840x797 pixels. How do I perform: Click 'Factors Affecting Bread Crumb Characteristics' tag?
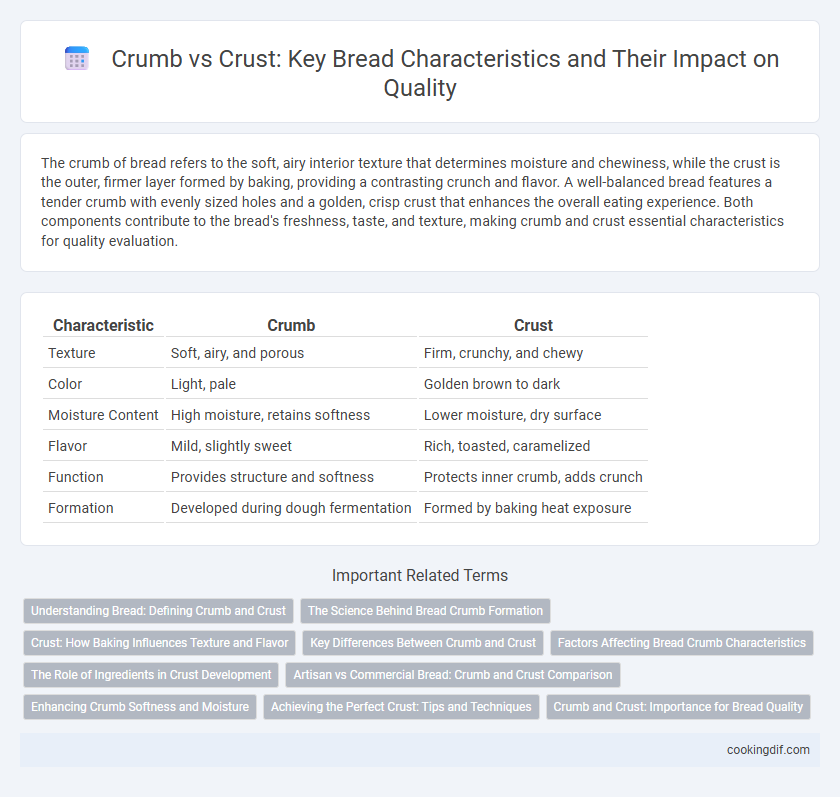(681, 643)
